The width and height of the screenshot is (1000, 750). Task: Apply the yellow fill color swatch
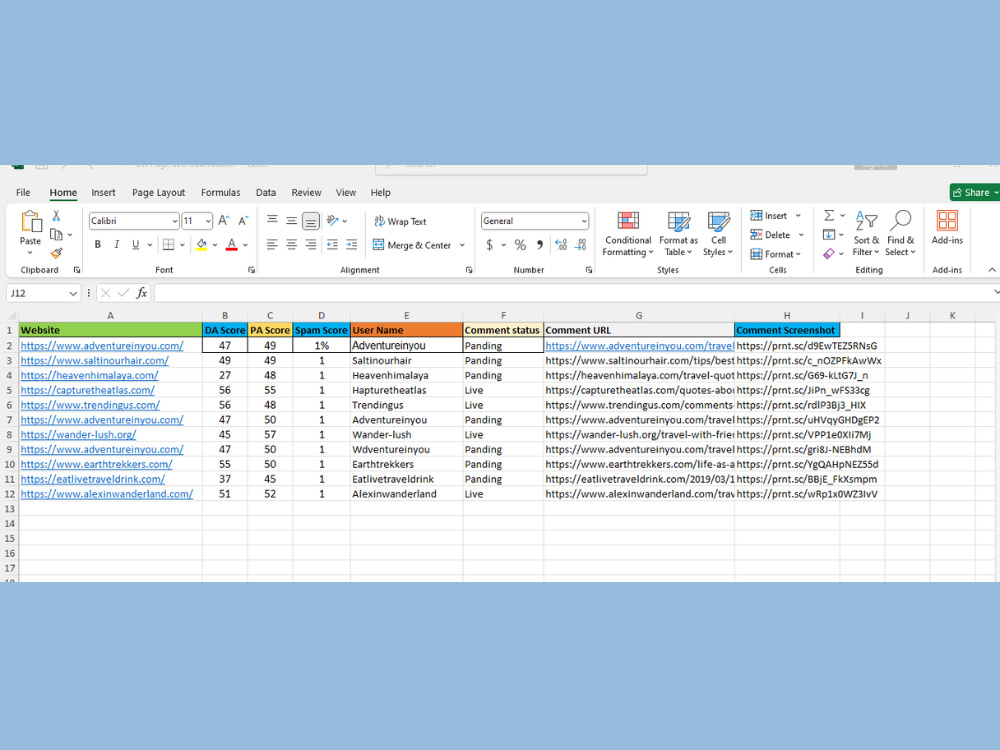202,245
